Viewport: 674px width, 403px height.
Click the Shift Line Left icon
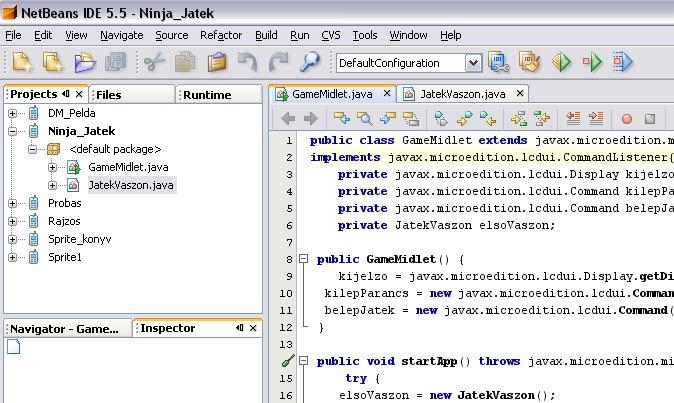(x=573, y=119)
